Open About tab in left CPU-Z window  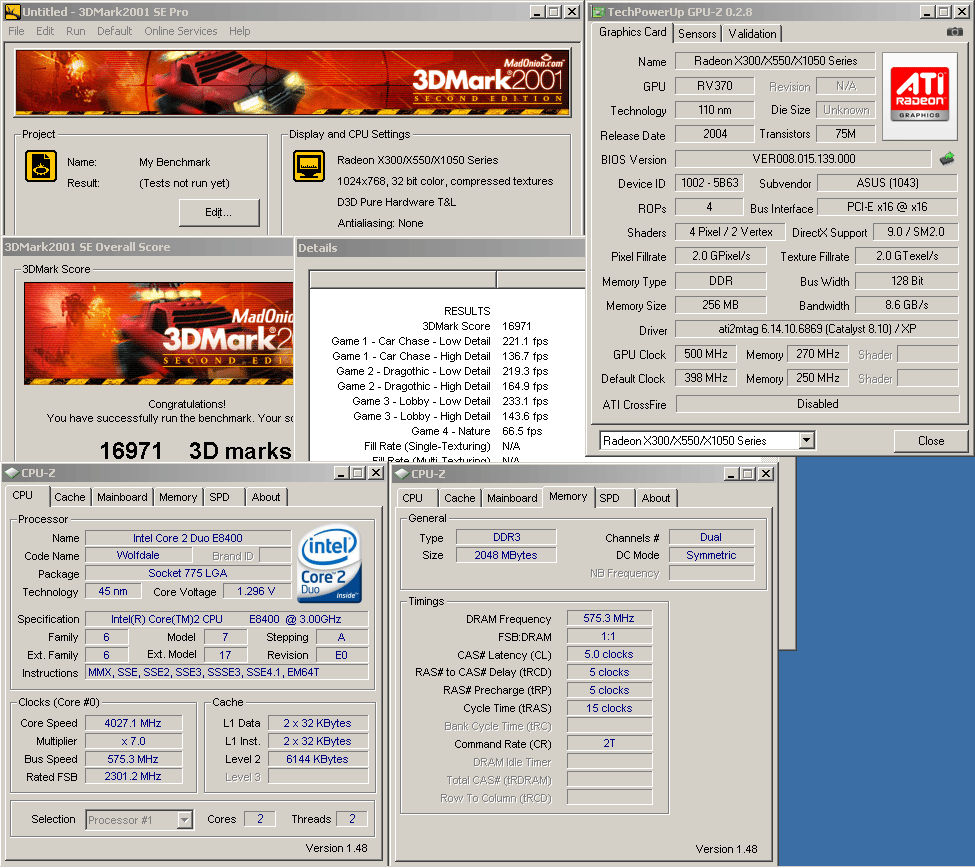[x=266, y=497]
